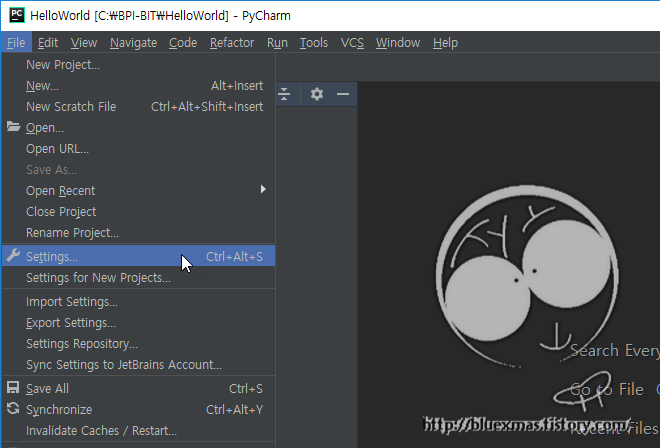
Task: Select Import Settings... entry
Action: (x=138, y=302)
